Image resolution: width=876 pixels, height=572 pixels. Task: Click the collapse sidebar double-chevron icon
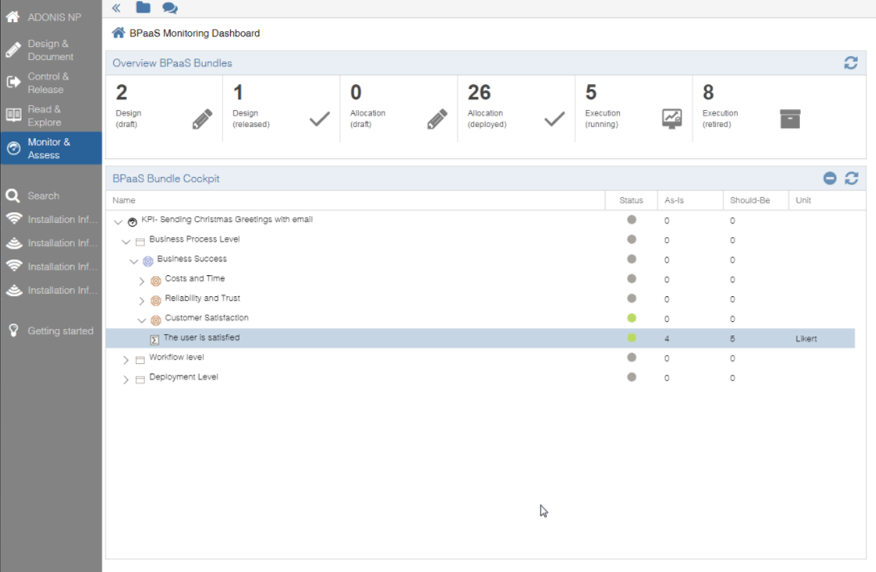116,8
